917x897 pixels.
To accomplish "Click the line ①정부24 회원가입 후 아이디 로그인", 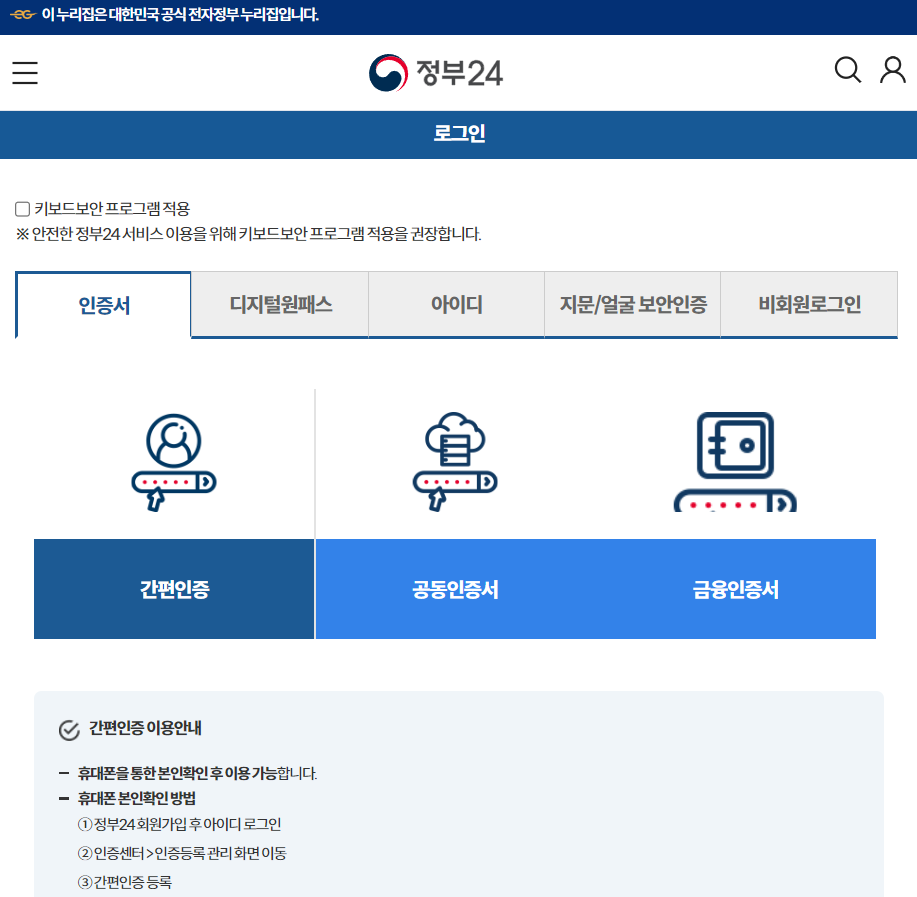I will (180, 824).
